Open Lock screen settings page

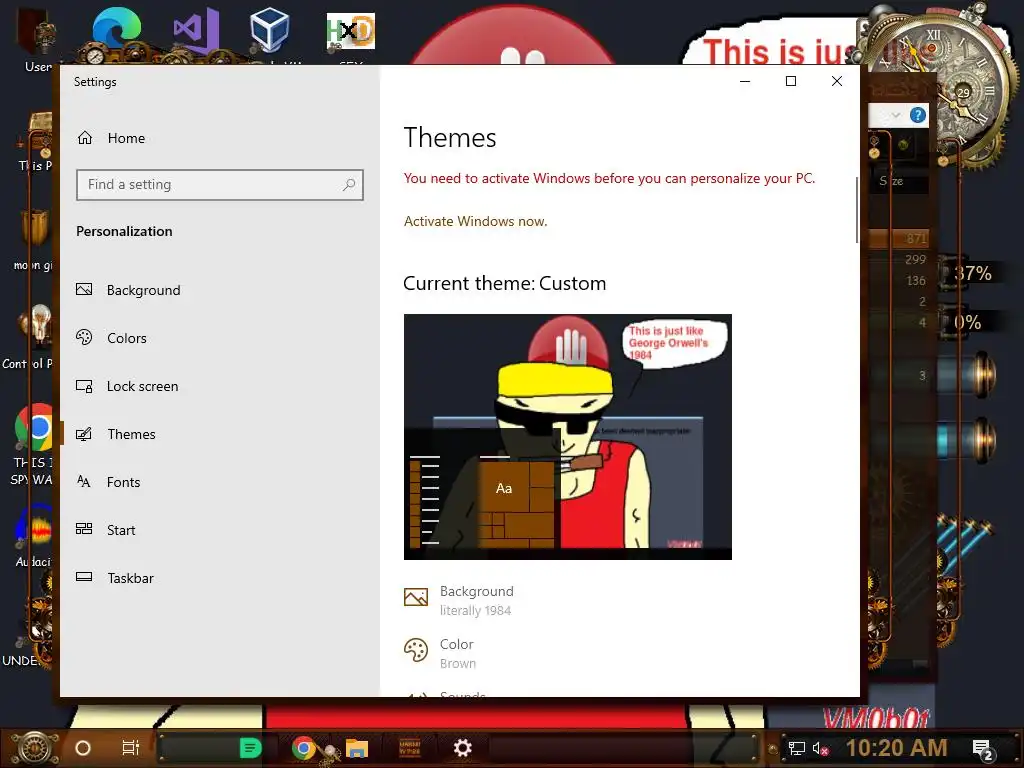coord(127,386)
